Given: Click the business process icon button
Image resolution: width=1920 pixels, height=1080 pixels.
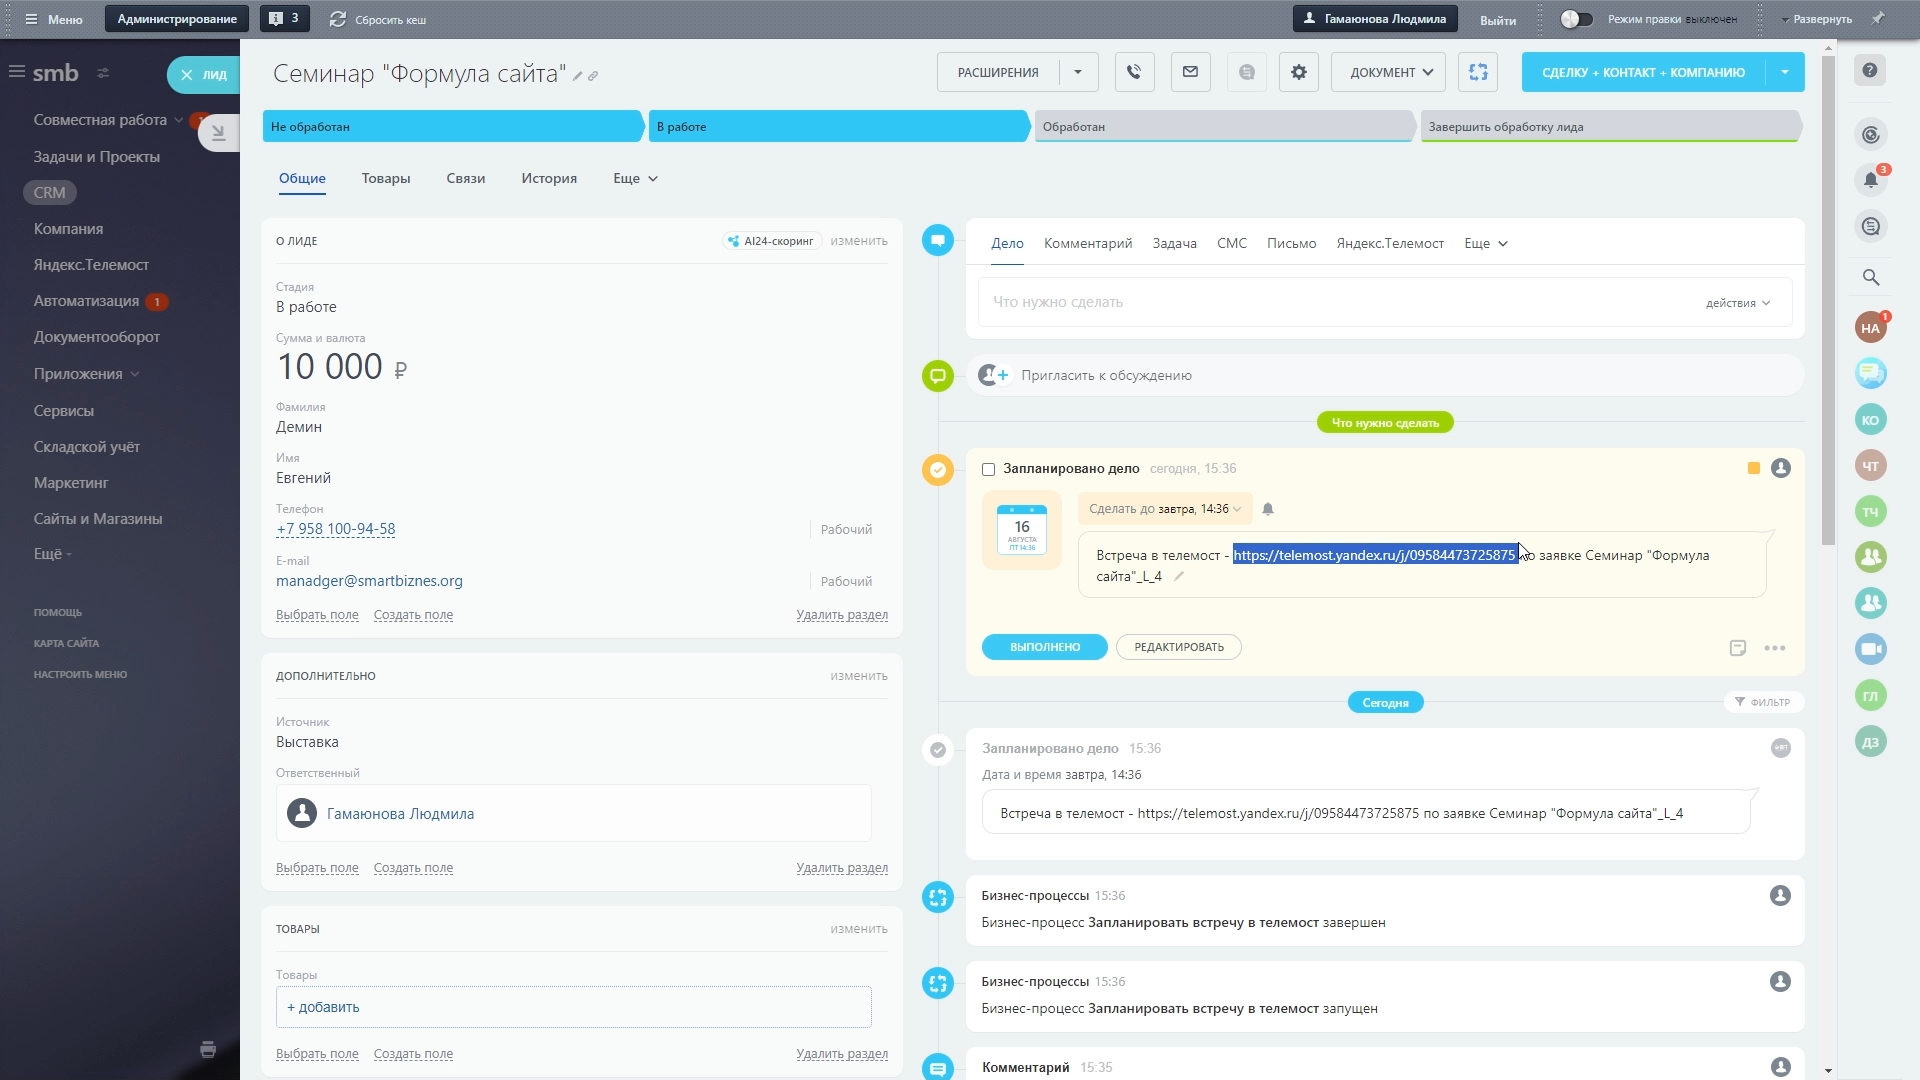Looking at the screenshot, I should [x=1477, y=72].
